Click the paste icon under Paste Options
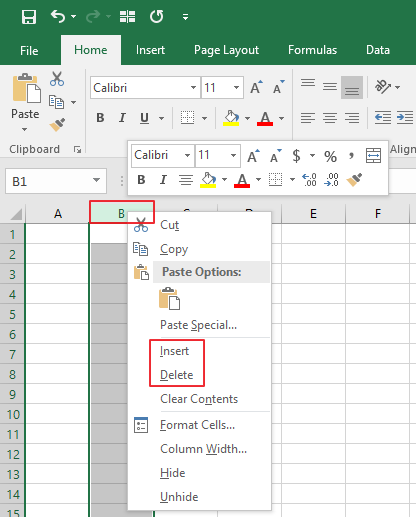The width and height of the screenshot is (416, 518). 169,298
